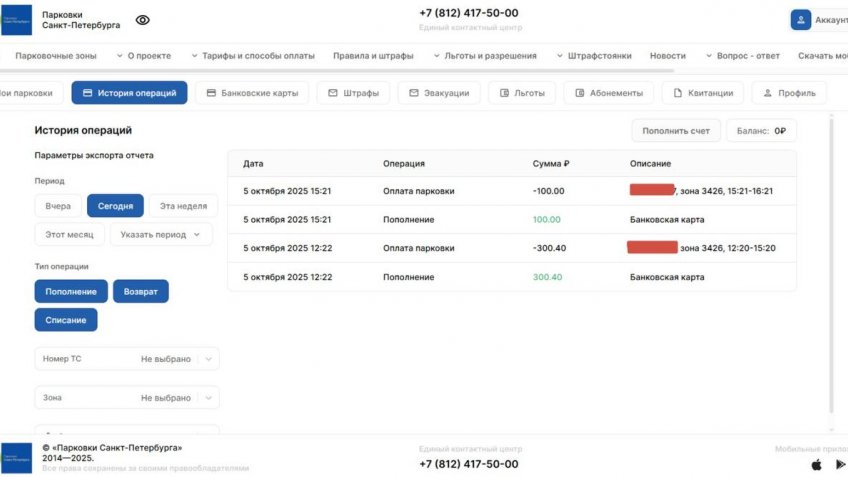Open the Эвакуации tab
The image size is (848, 477).
pos(439,93)
